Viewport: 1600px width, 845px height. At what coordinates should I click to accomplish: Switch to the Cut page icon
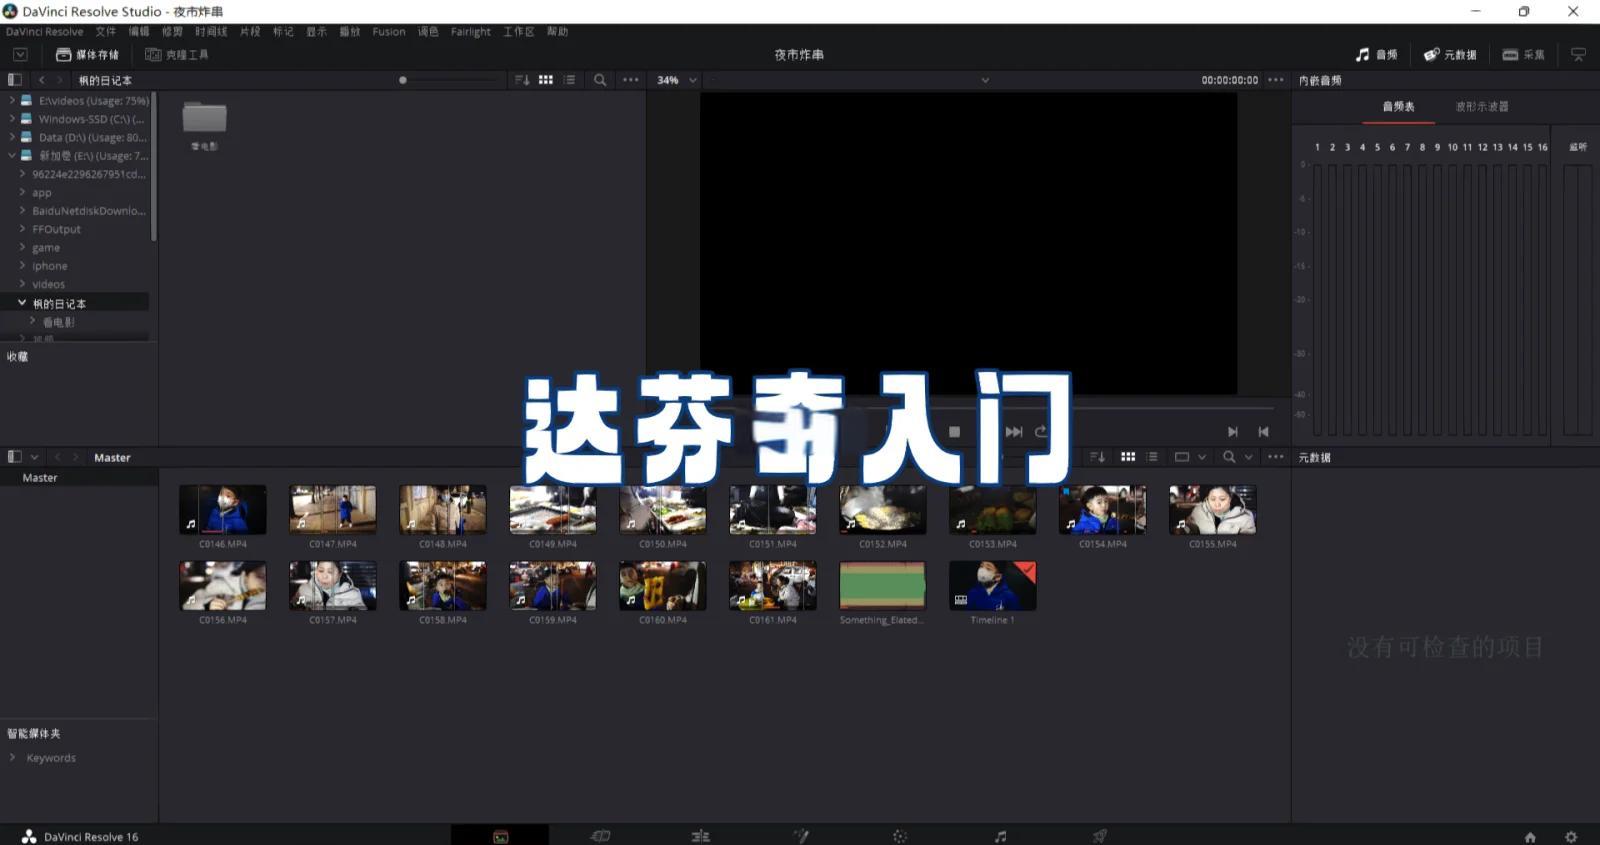click(x=600, y=836)
